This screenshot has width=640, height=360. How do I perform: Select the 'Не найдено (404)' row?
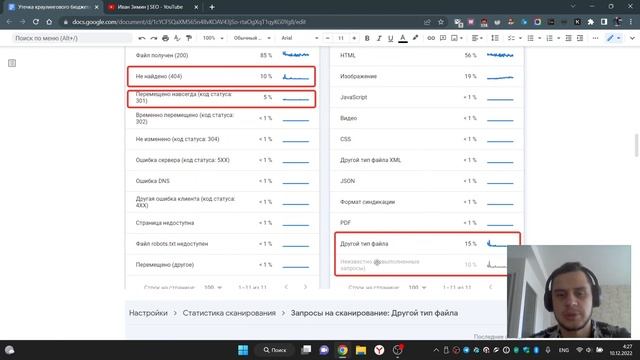coord(221,76)
